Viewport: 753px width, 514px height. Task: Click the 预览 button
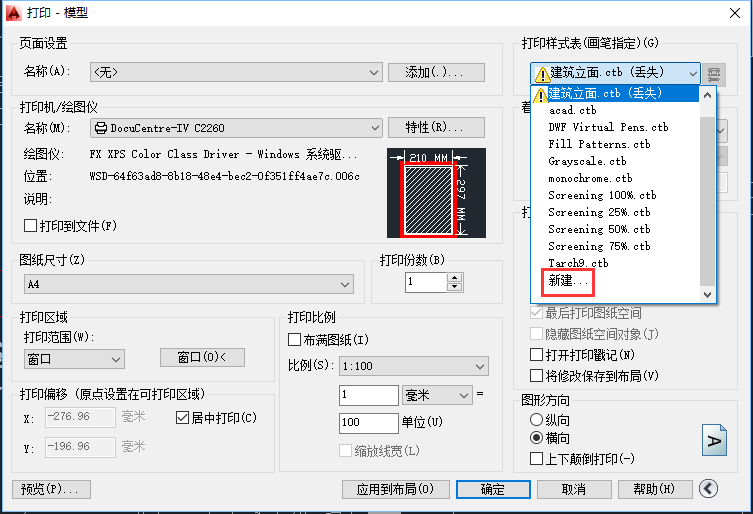(51, 489)
